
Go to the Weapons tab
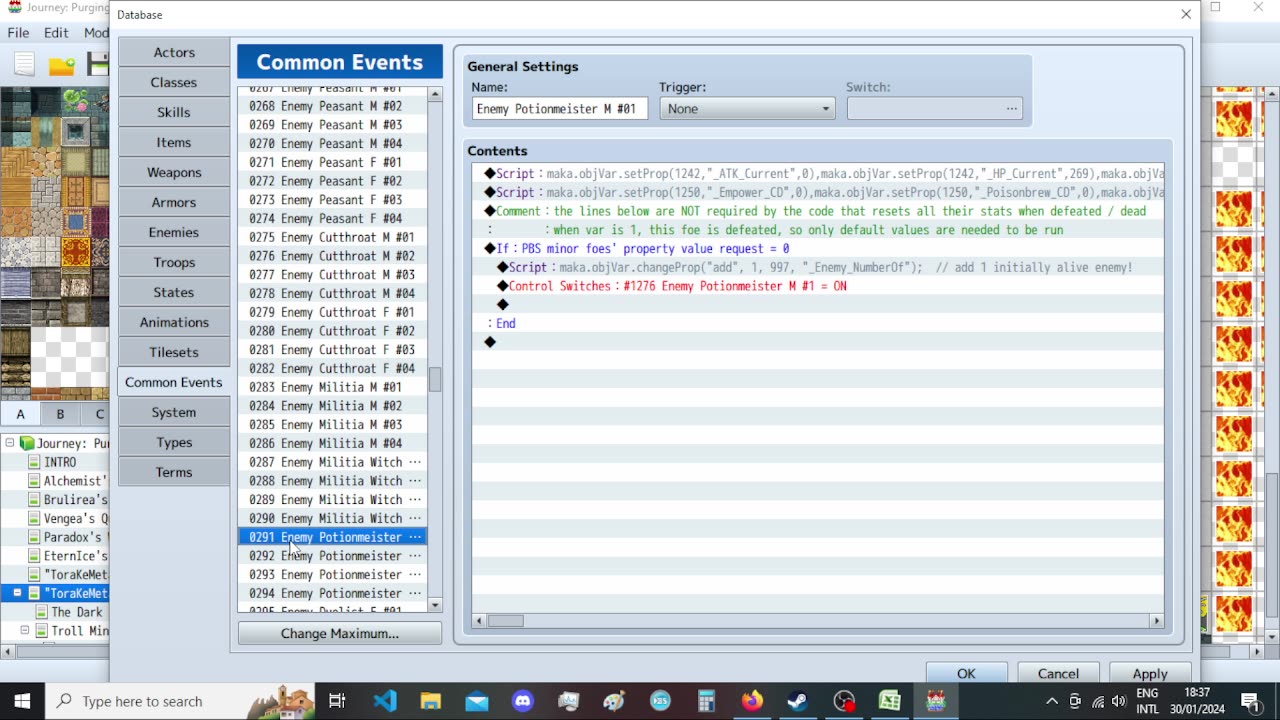(x=174, y=172)
